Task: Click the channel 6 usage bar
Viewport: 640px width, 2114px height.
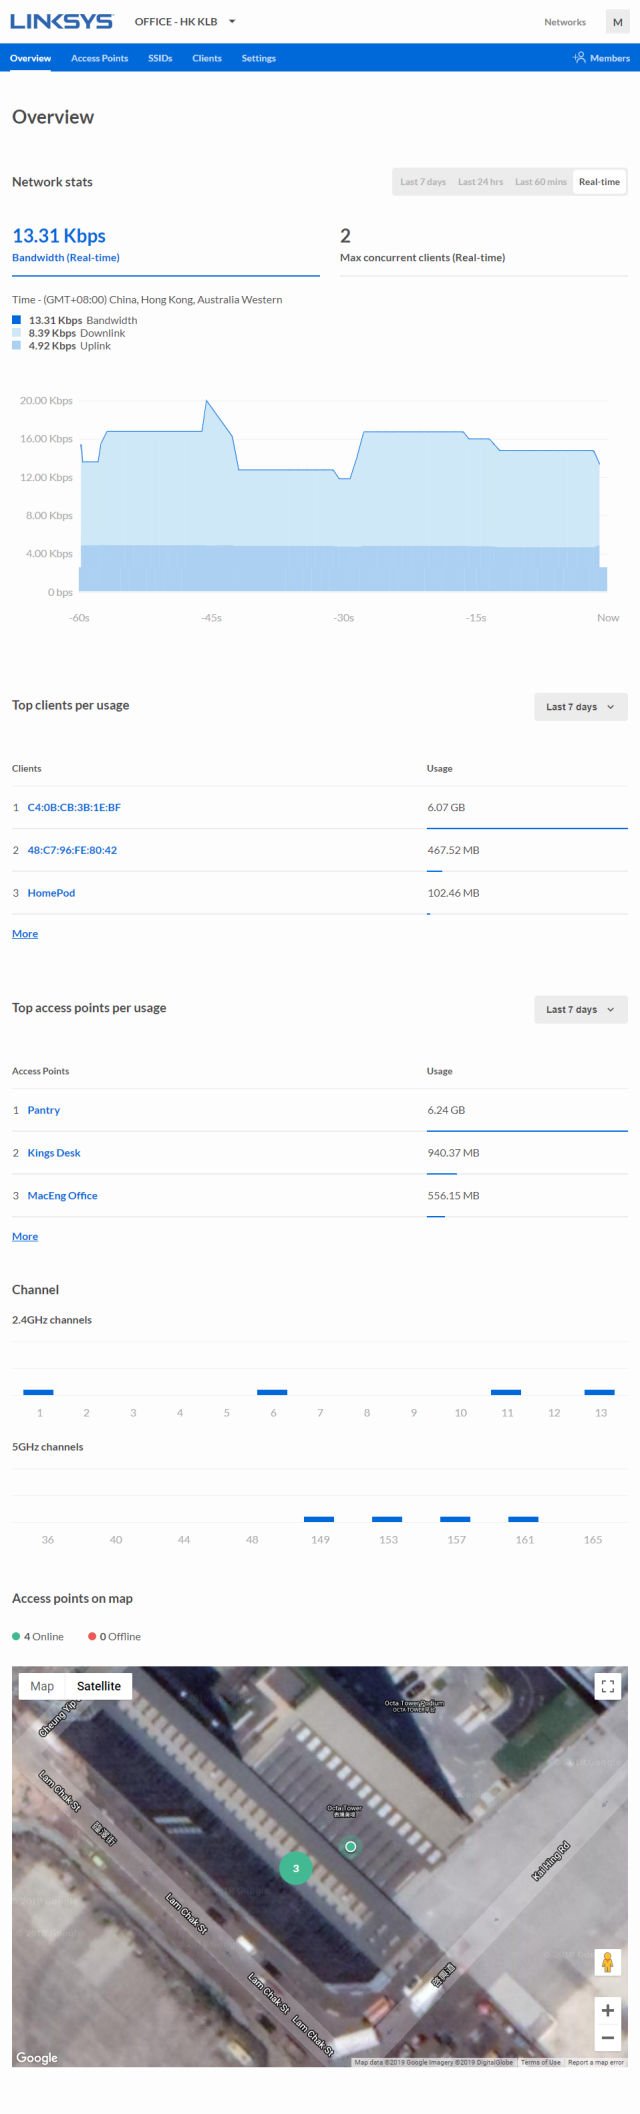Action: tap(272, 1392)
